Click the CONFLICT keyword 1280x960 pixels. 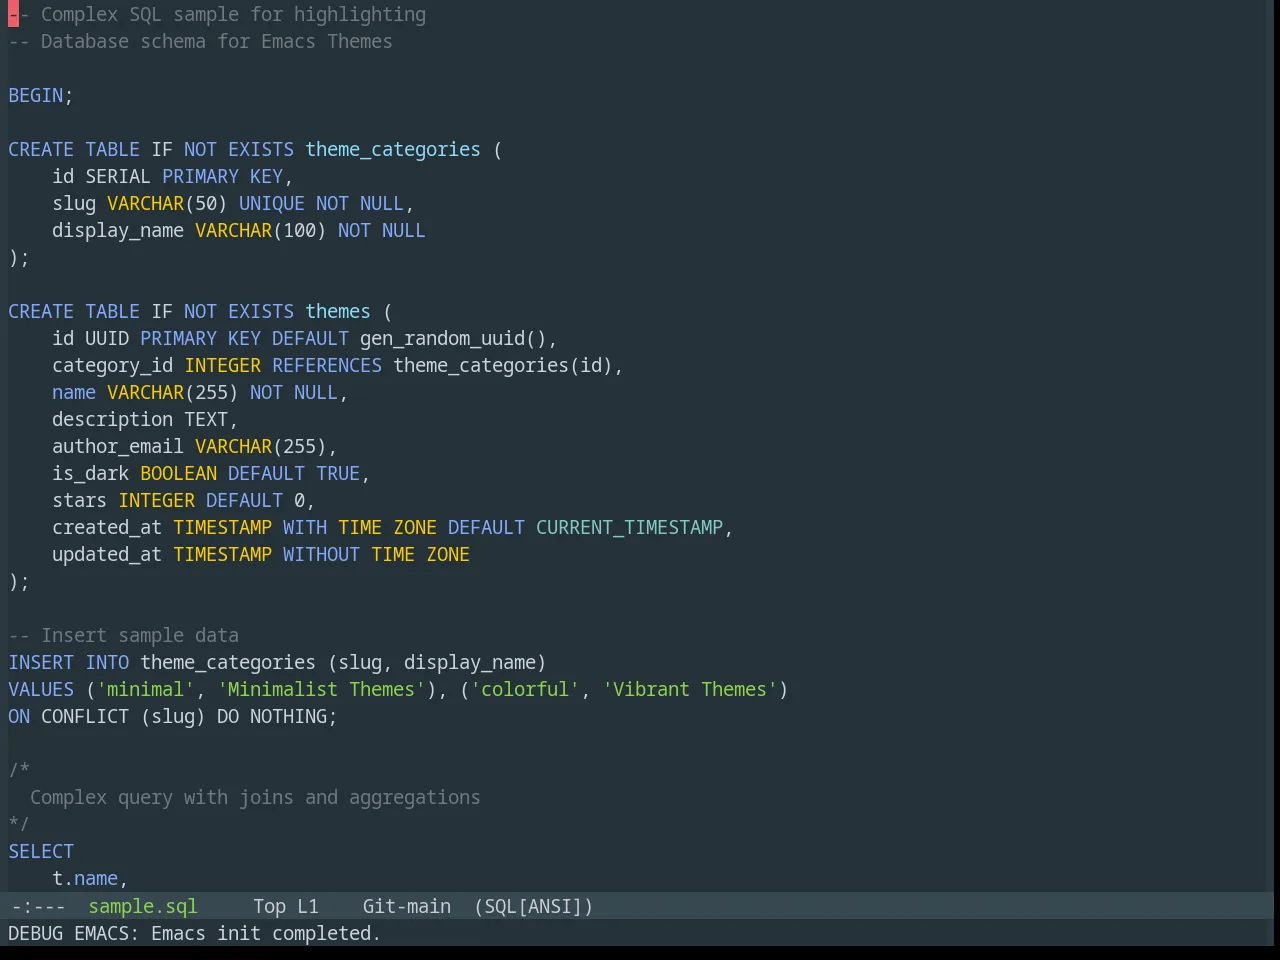[85, 716]
